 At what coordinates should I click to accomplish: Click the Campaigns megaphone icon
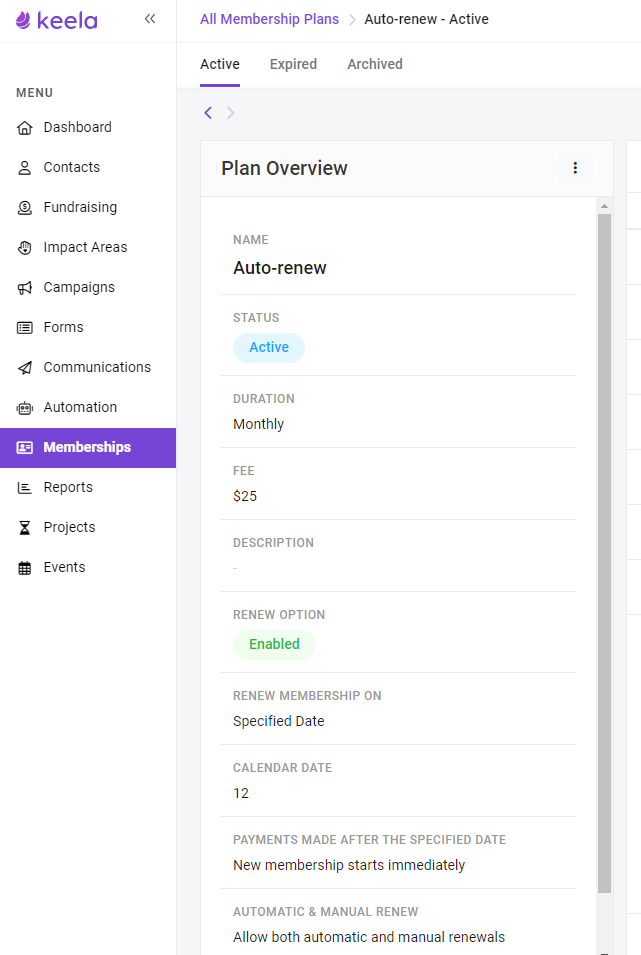pyautogui.click(x=24, y=287)
